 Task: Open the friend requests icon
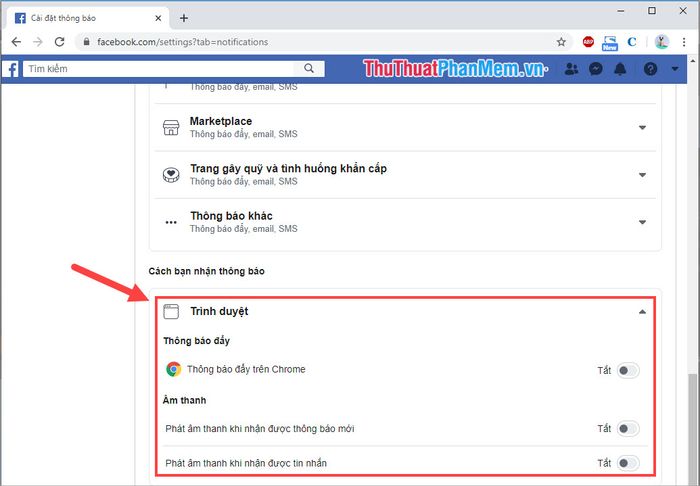[x=571, y=69]
